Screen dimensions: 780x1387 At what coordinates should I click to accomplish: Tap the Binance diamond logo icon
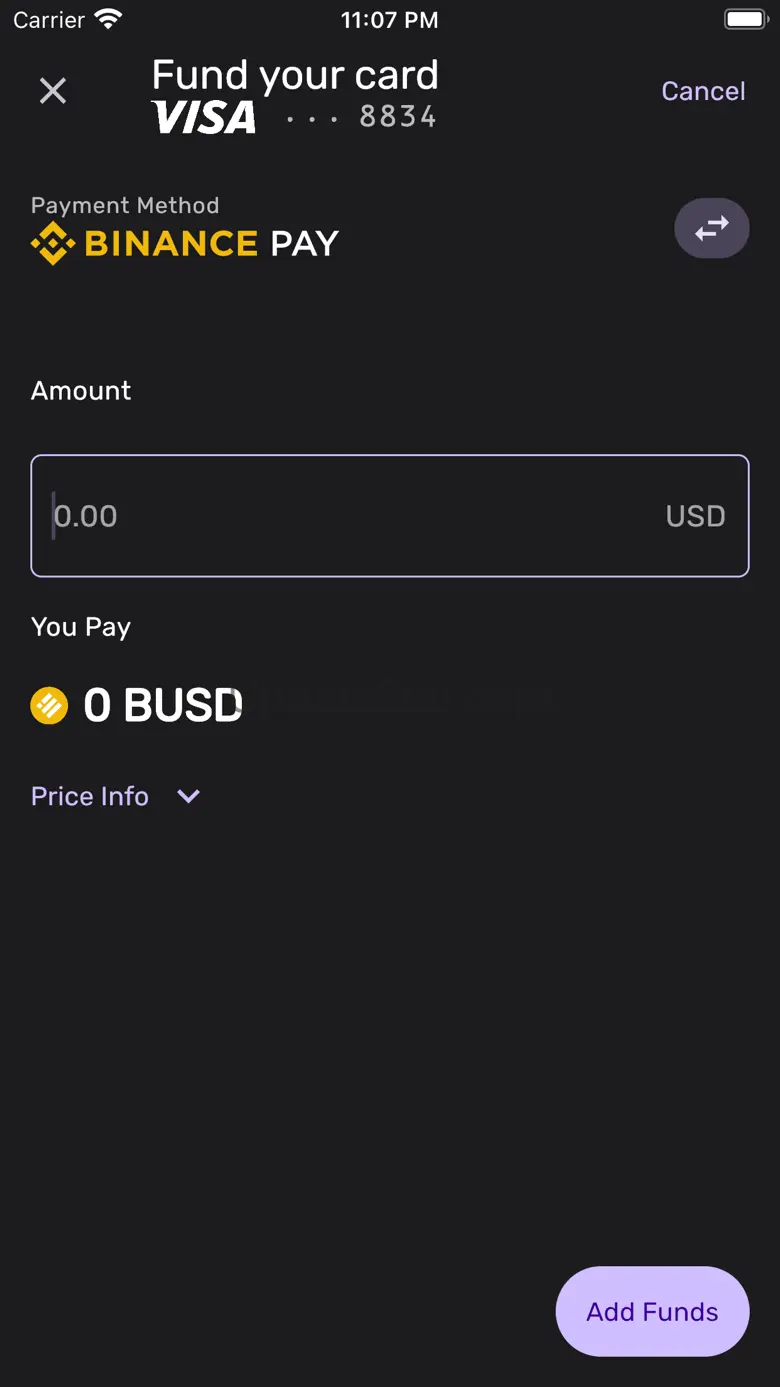(52, 243)
